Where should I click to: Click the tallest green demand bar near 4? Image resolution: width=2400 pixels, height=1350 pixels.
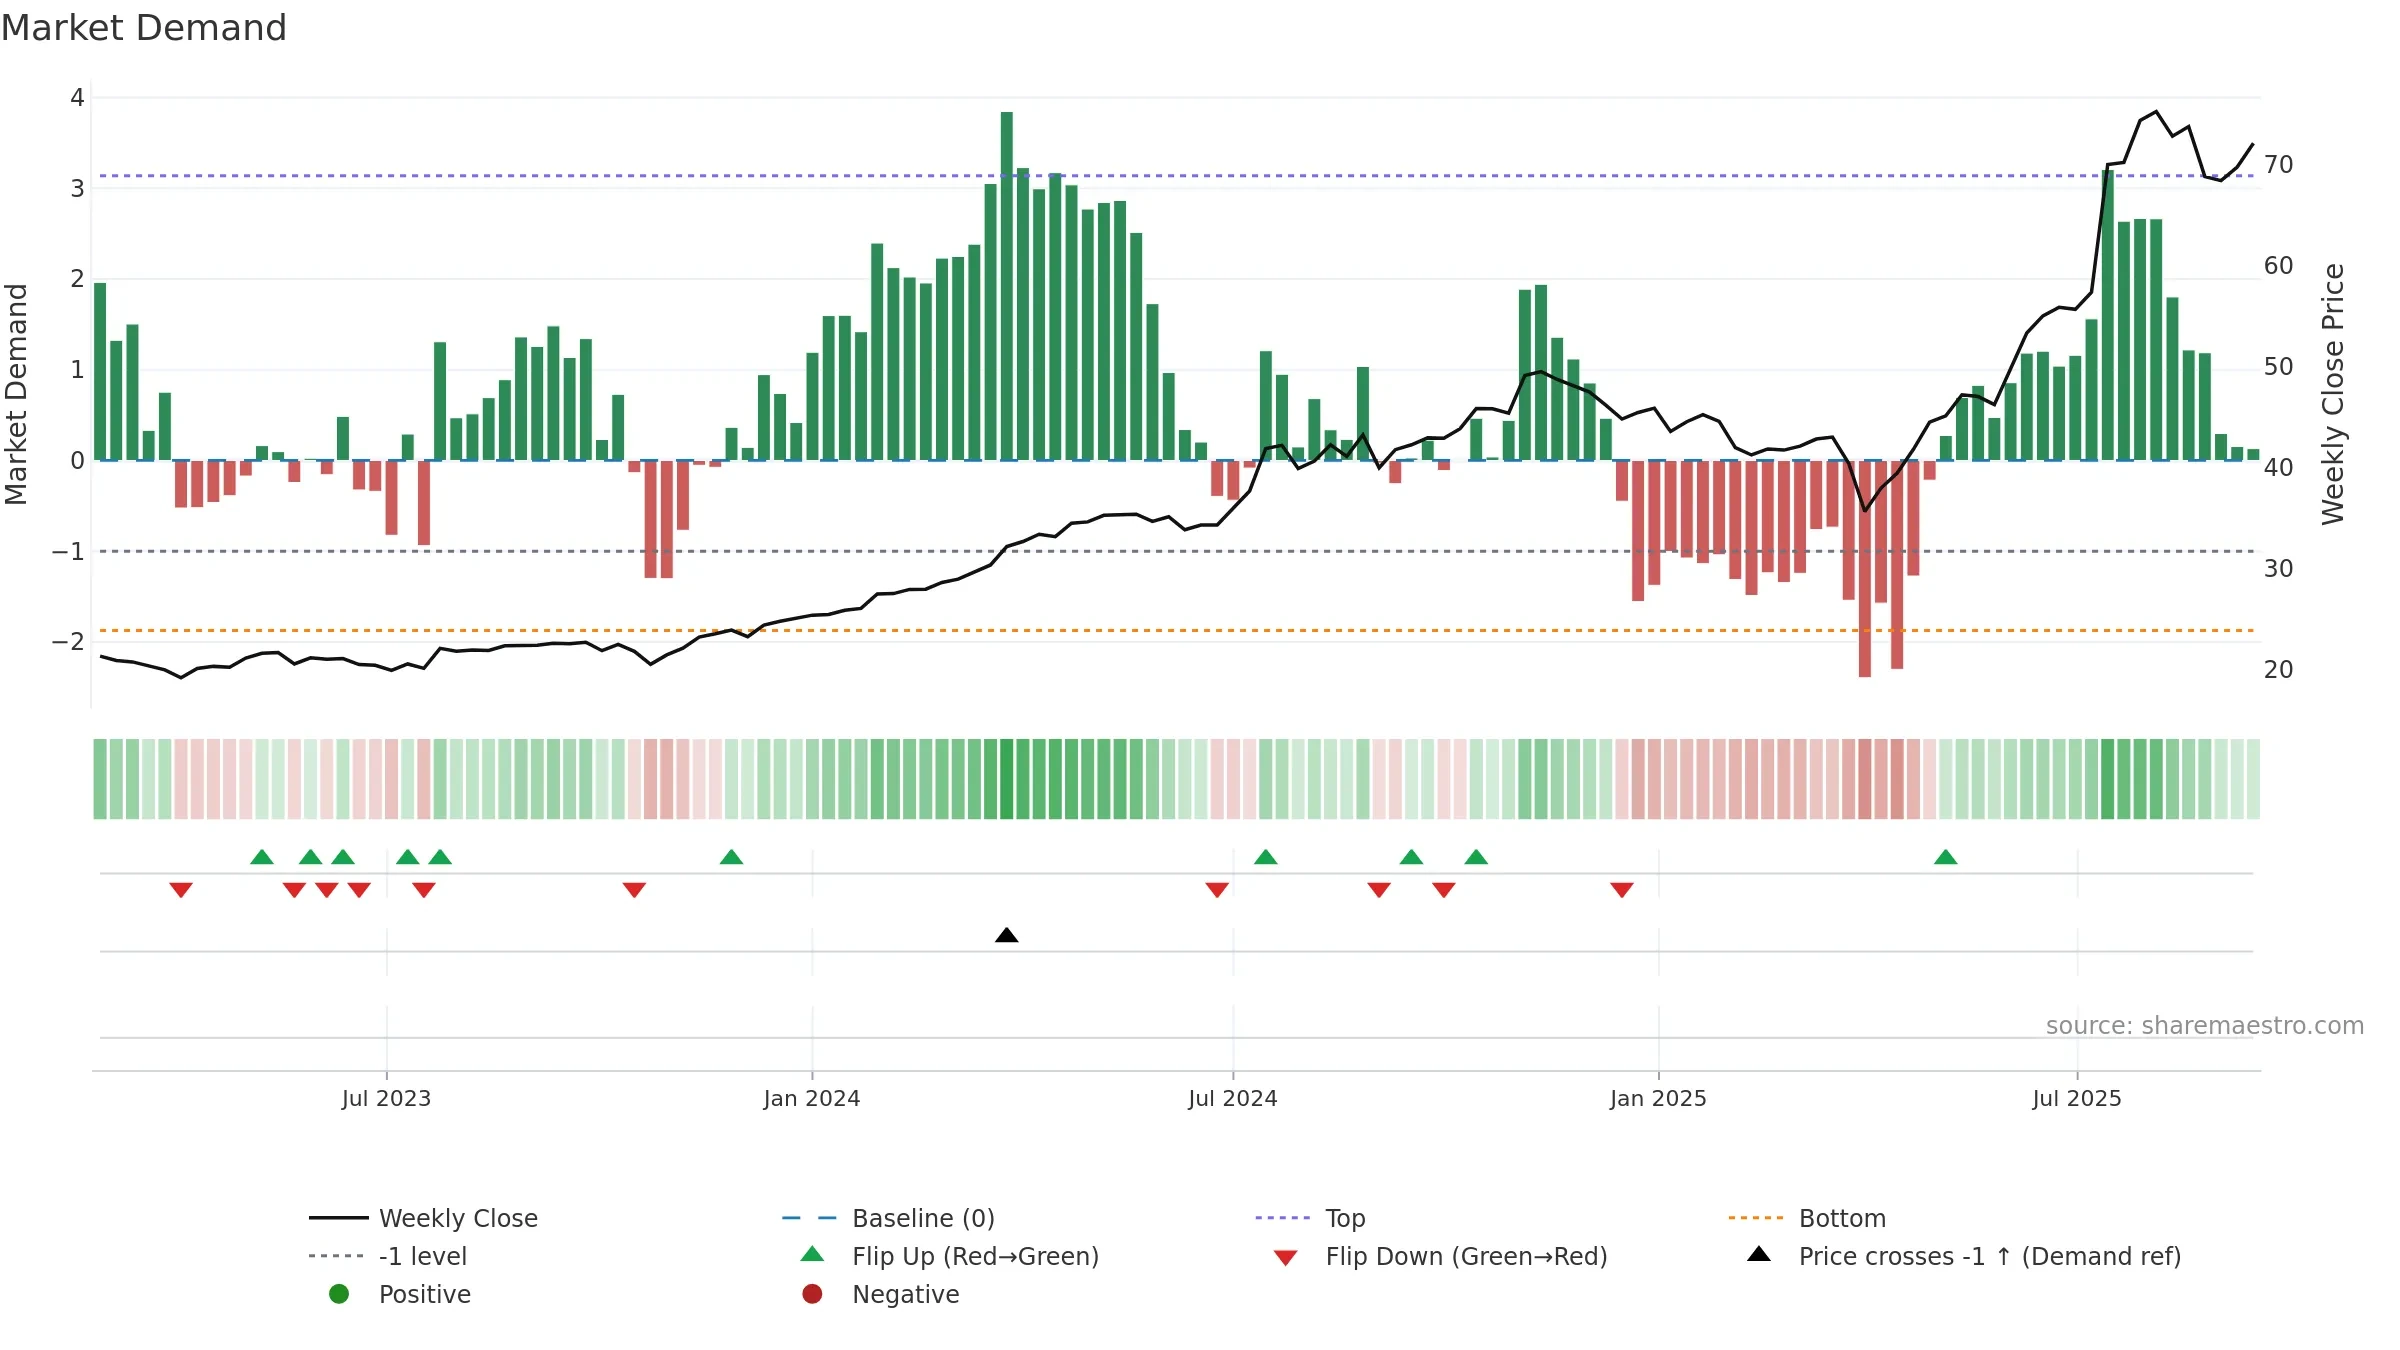pyautogui.click(x=1007, y=286)
